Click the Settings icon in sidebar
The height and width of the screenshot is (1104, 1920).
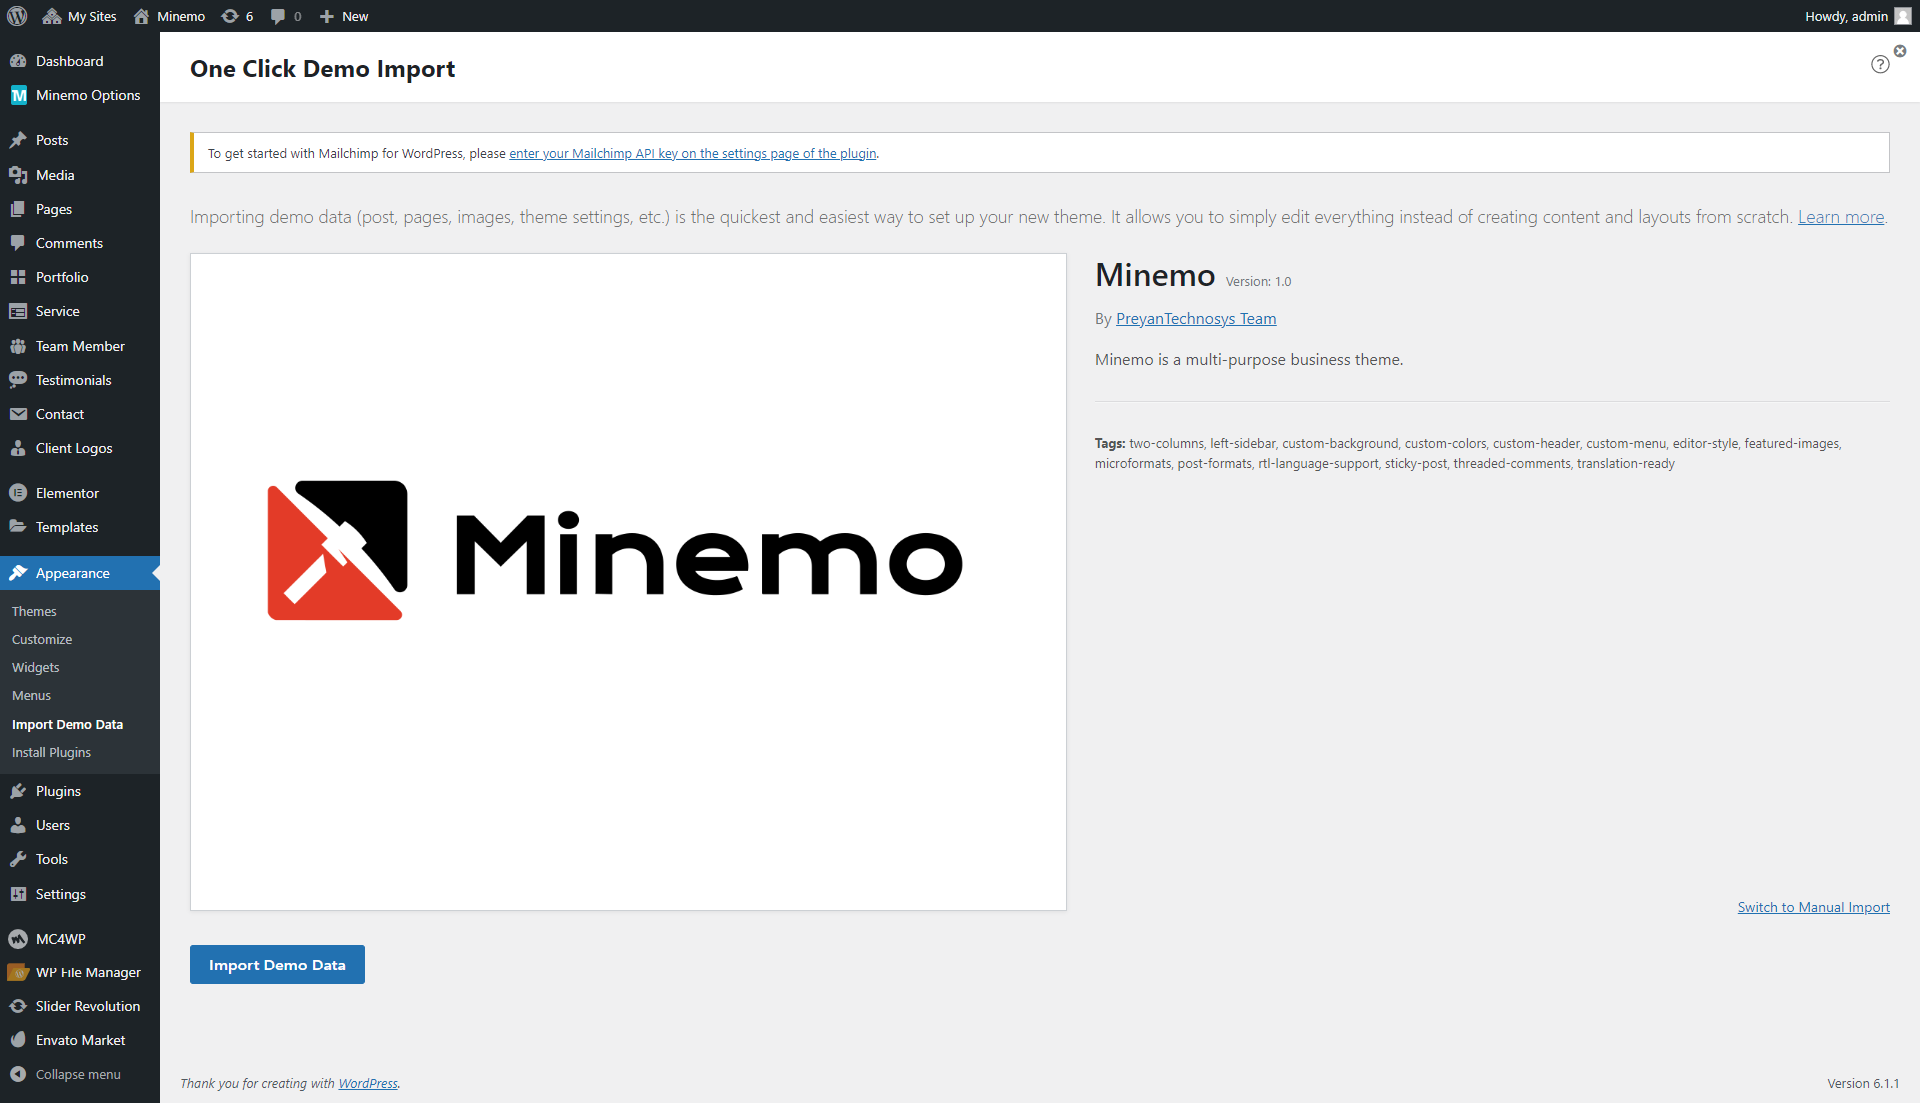click(x=18, y=894)
